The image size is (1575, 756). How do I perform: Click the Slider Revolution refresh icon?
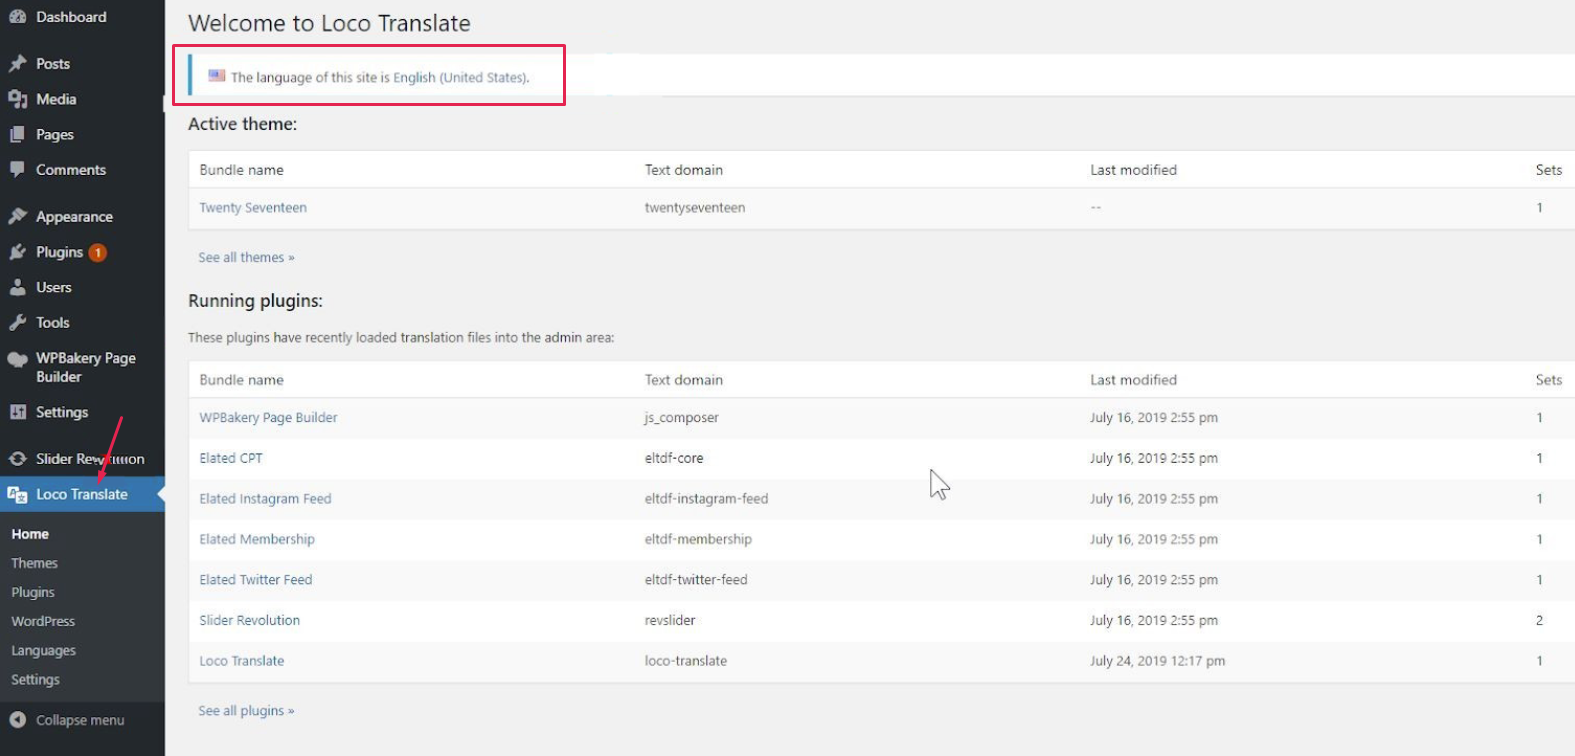[x=17, y=459]
